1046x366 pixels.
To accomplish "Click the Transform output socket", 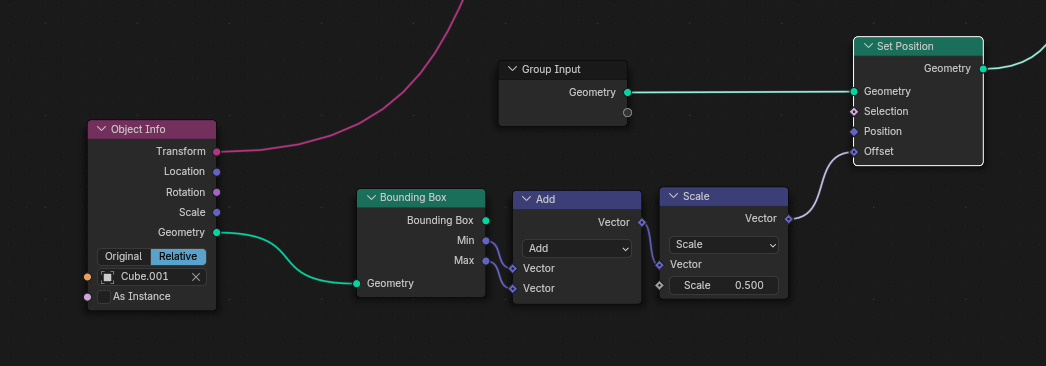I will (x=217, y=152).
